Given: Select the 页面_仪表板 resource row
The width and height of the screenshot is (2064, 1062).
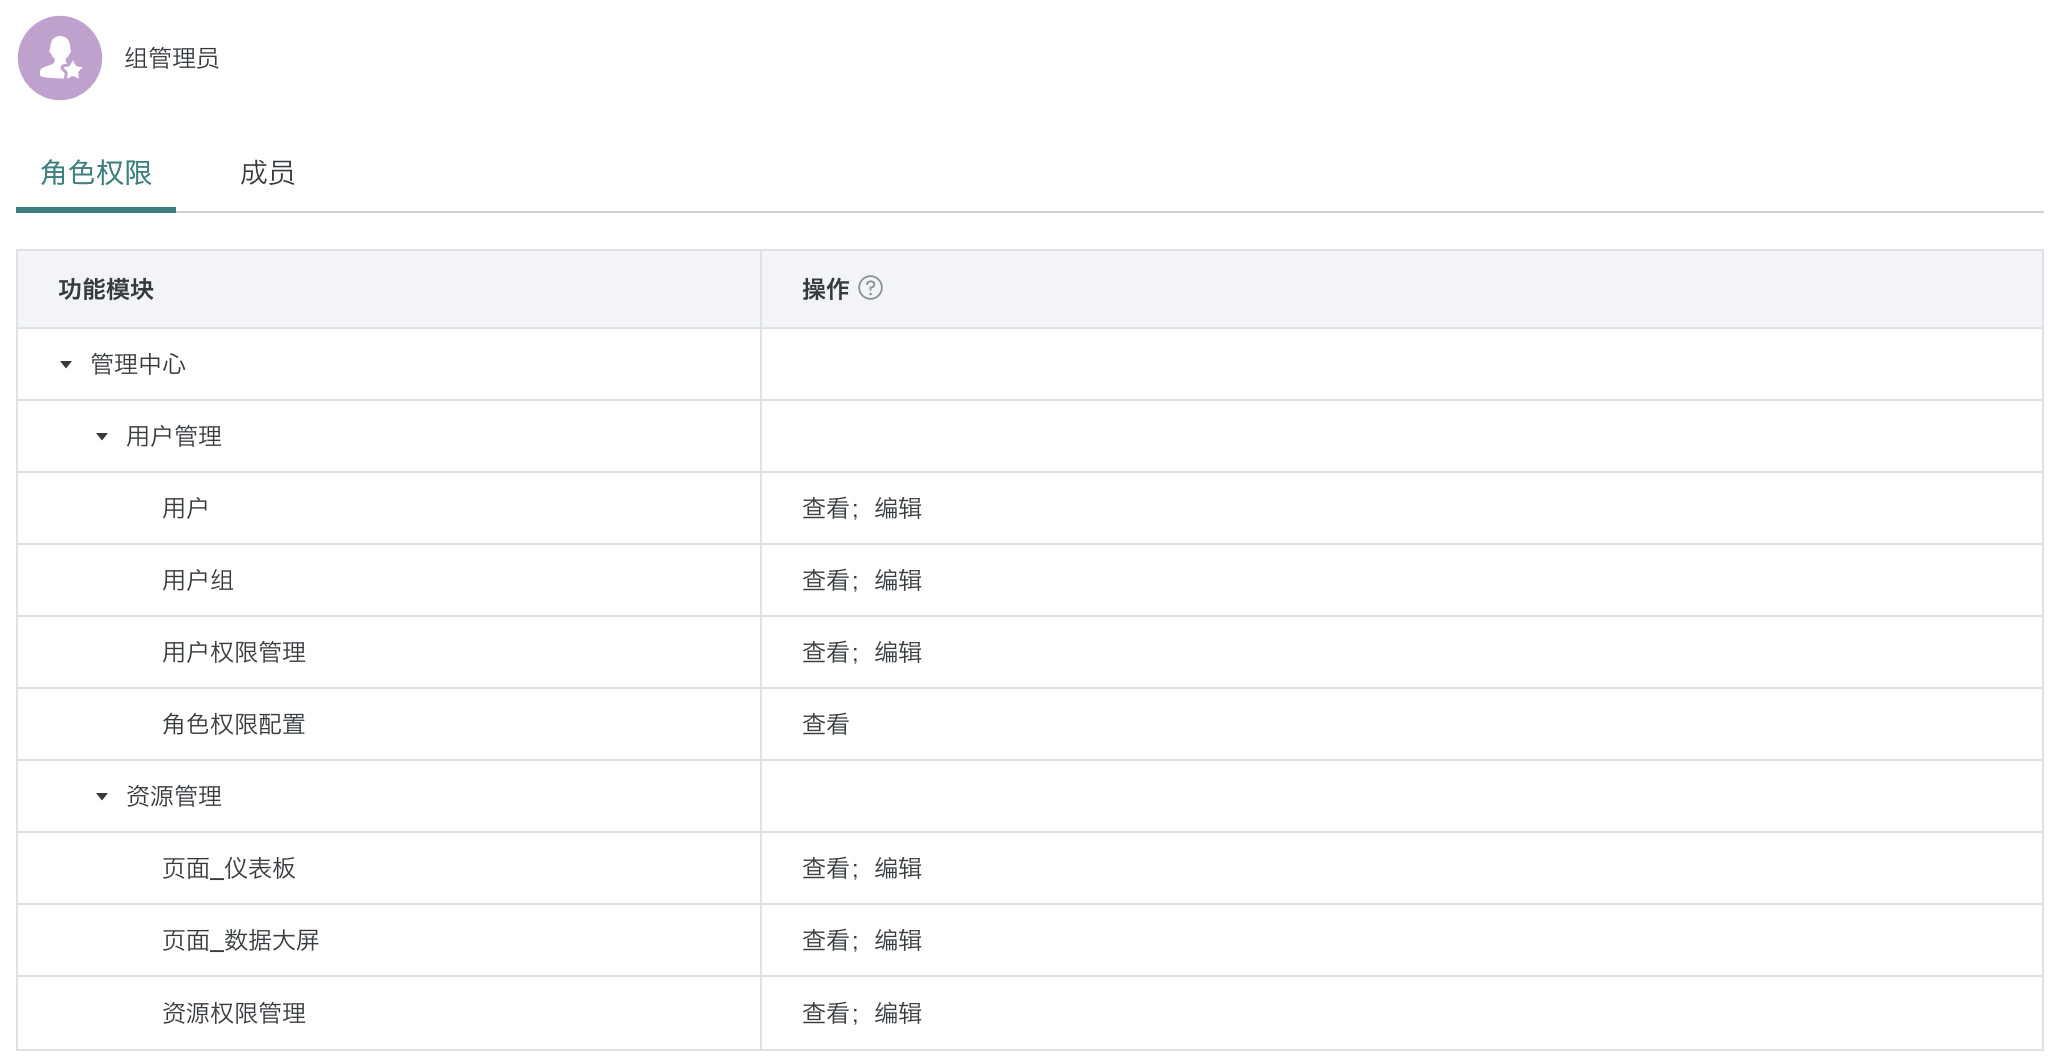Looking at the screenshot, I should 229,869.
